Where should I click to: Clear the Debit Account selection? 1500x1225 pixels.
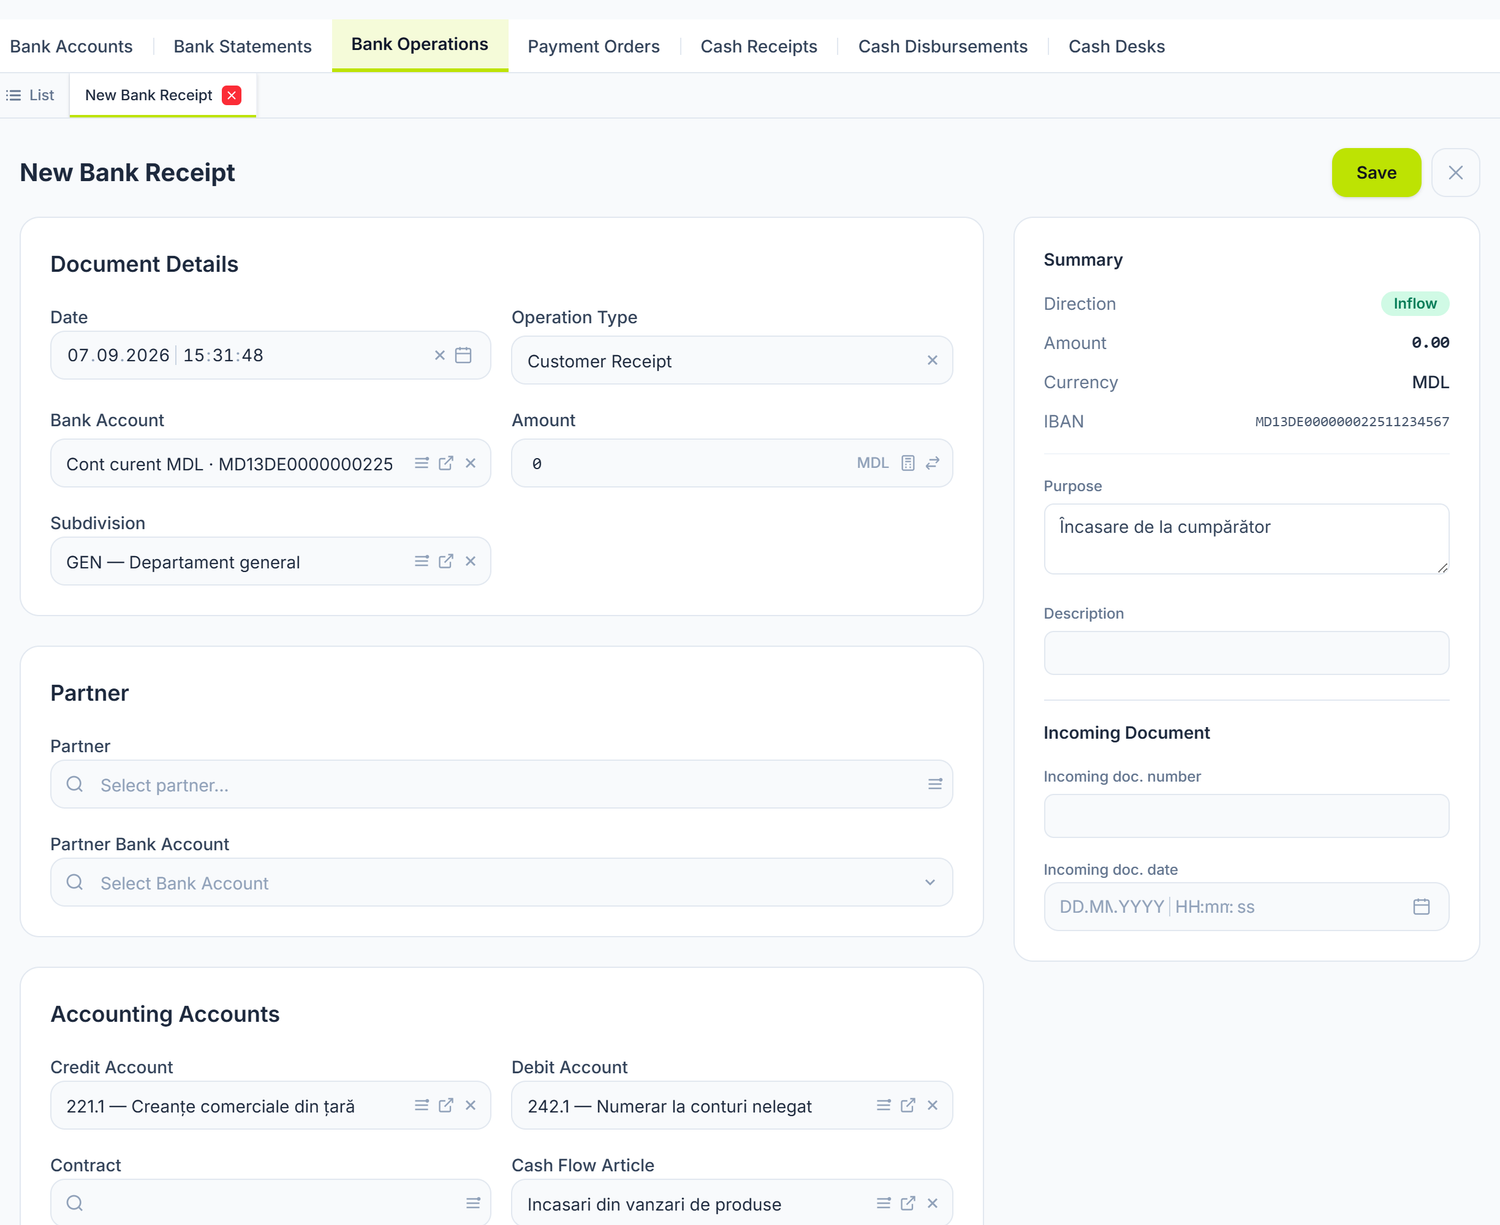coord(932,1105)
